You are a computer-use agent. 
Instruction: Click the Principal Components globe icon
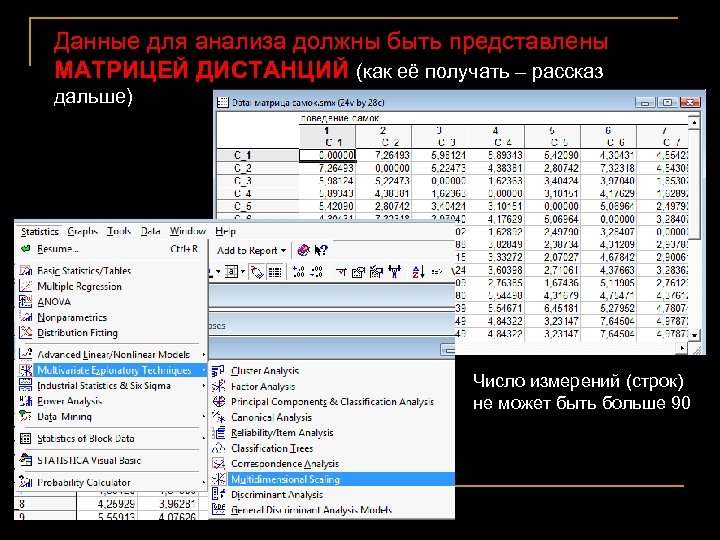[219, 401]
